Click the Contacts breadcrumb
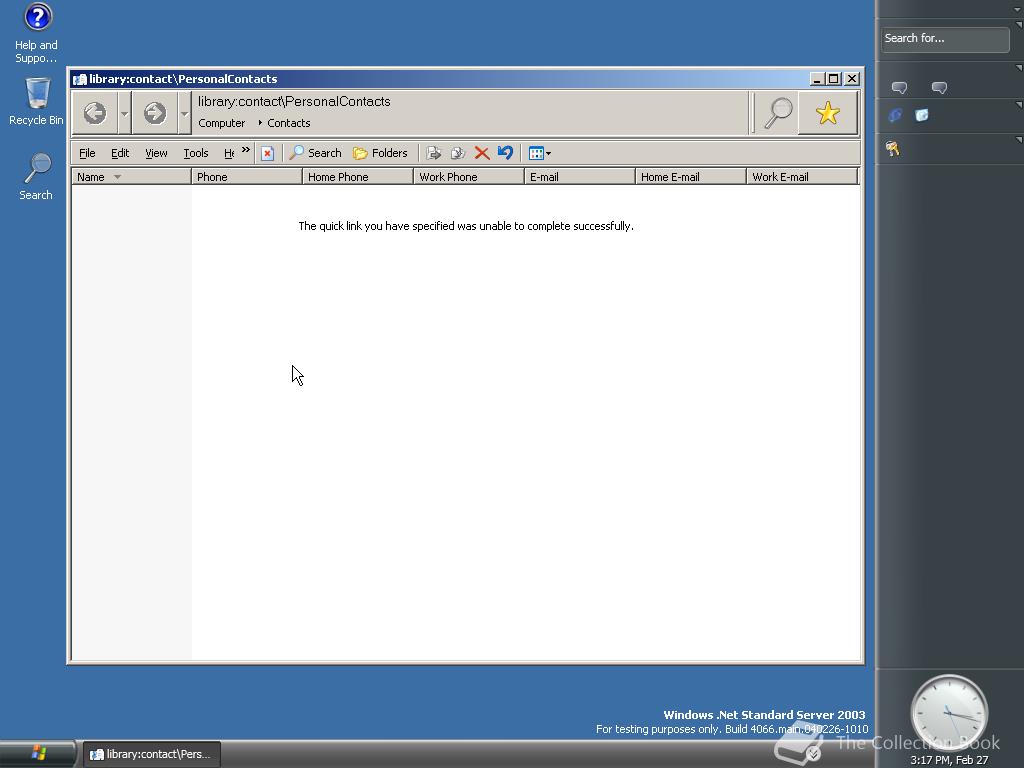This screenshot has width=1024, height=768. [289, 123]
